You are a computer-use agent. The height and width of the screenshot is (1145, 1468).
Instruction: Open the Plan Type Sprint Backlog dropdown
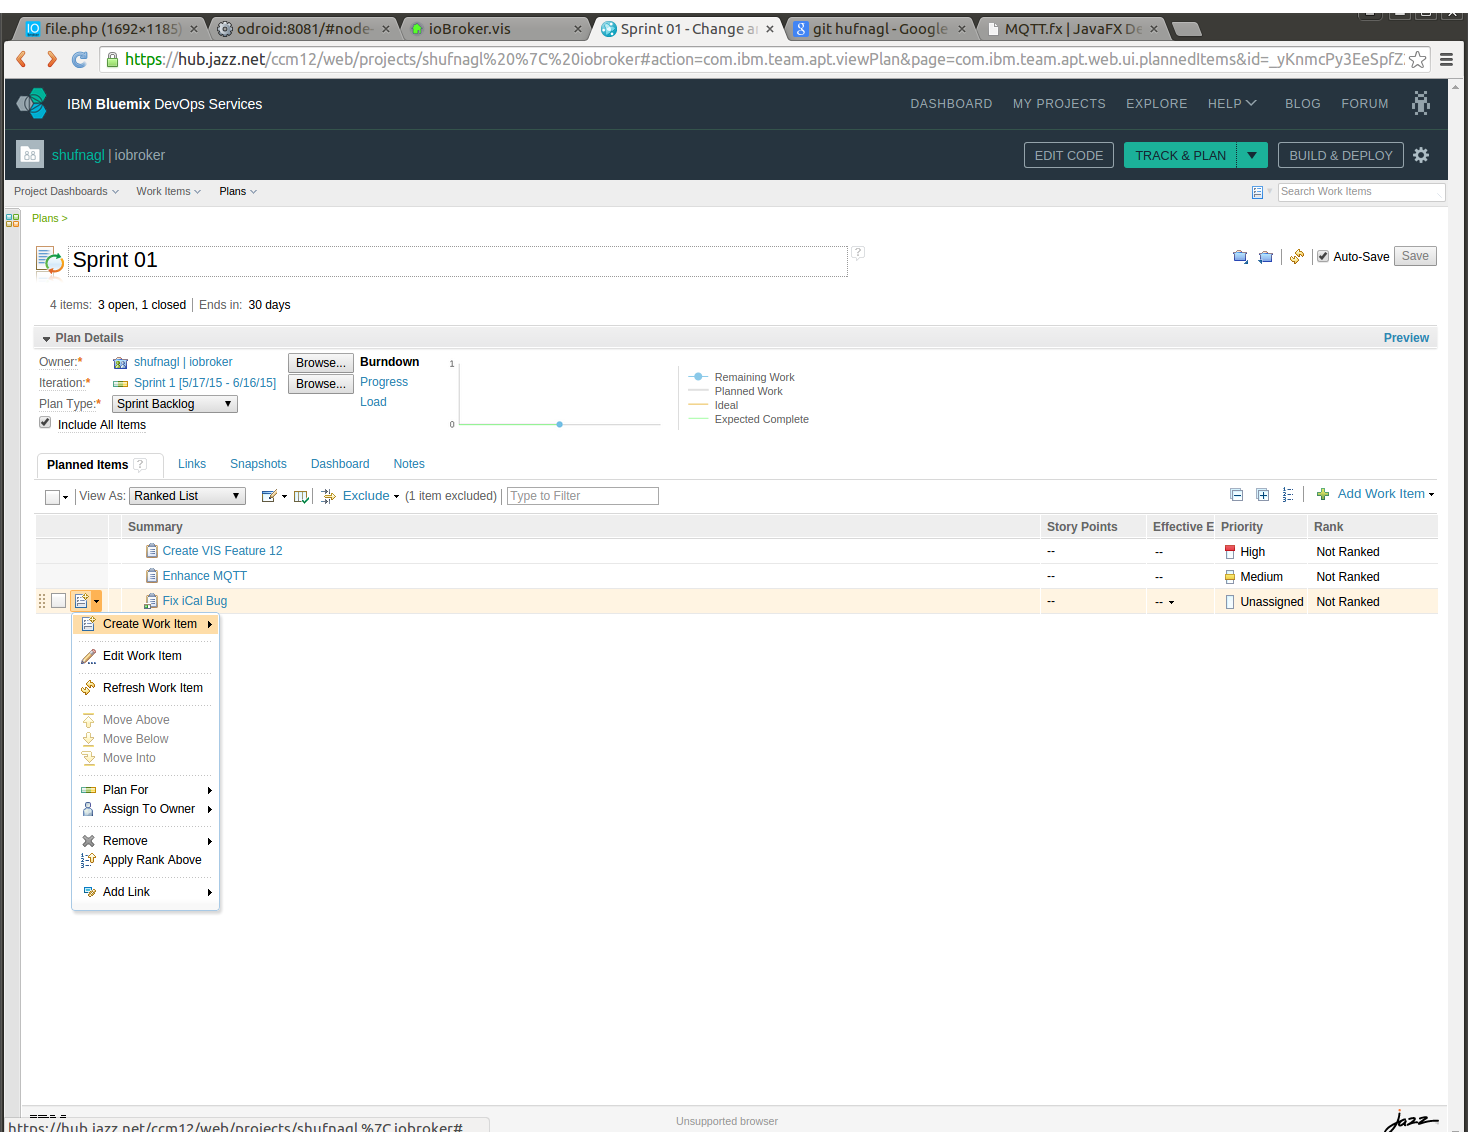175,404
